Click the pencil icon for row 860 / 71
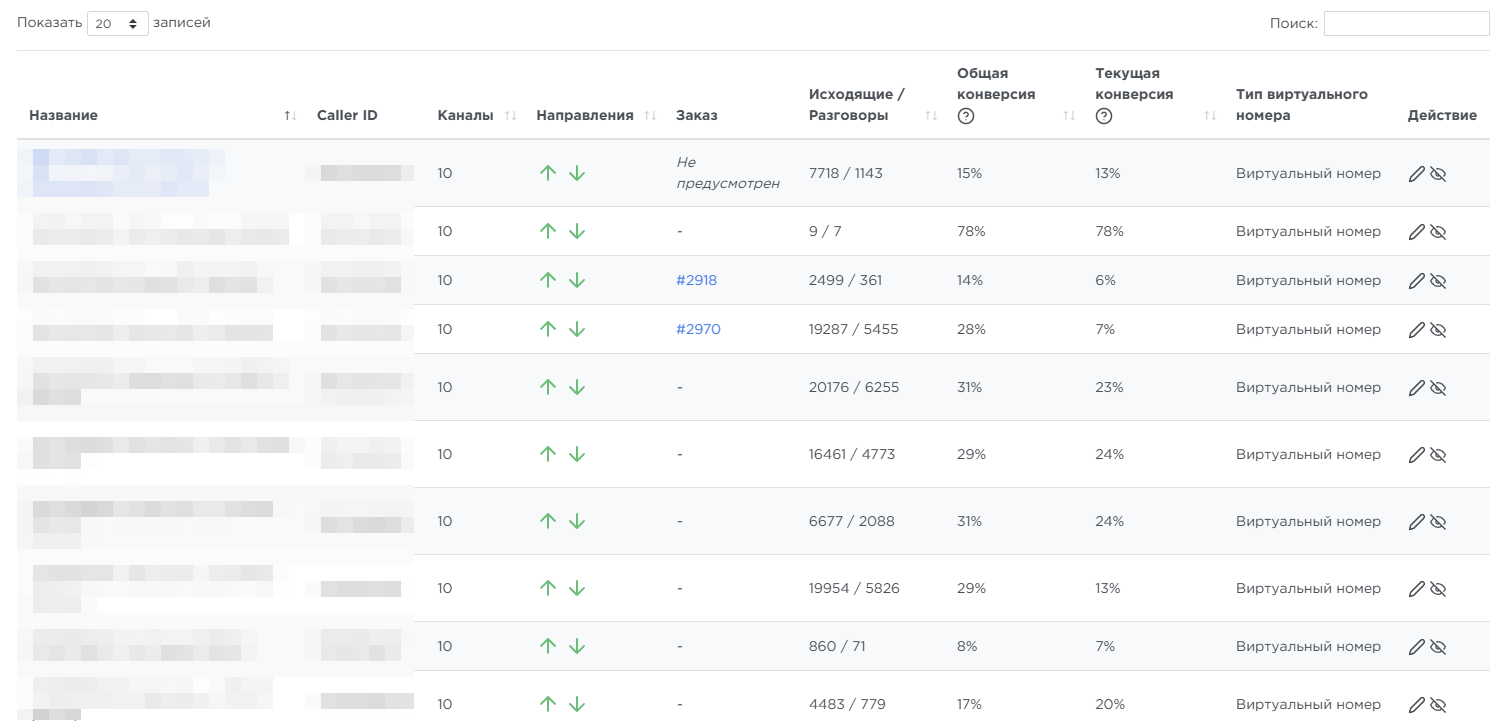Viewport: 1509px width, 728px height. pos(1416,647)
